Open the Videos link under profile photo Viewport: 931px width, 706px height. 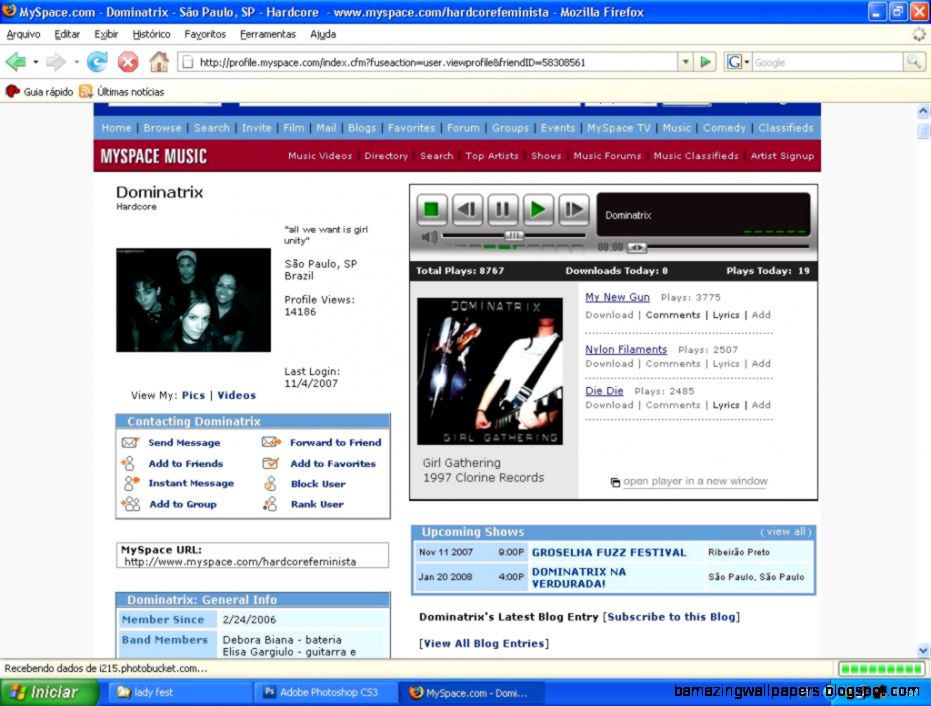click(236, 395)
